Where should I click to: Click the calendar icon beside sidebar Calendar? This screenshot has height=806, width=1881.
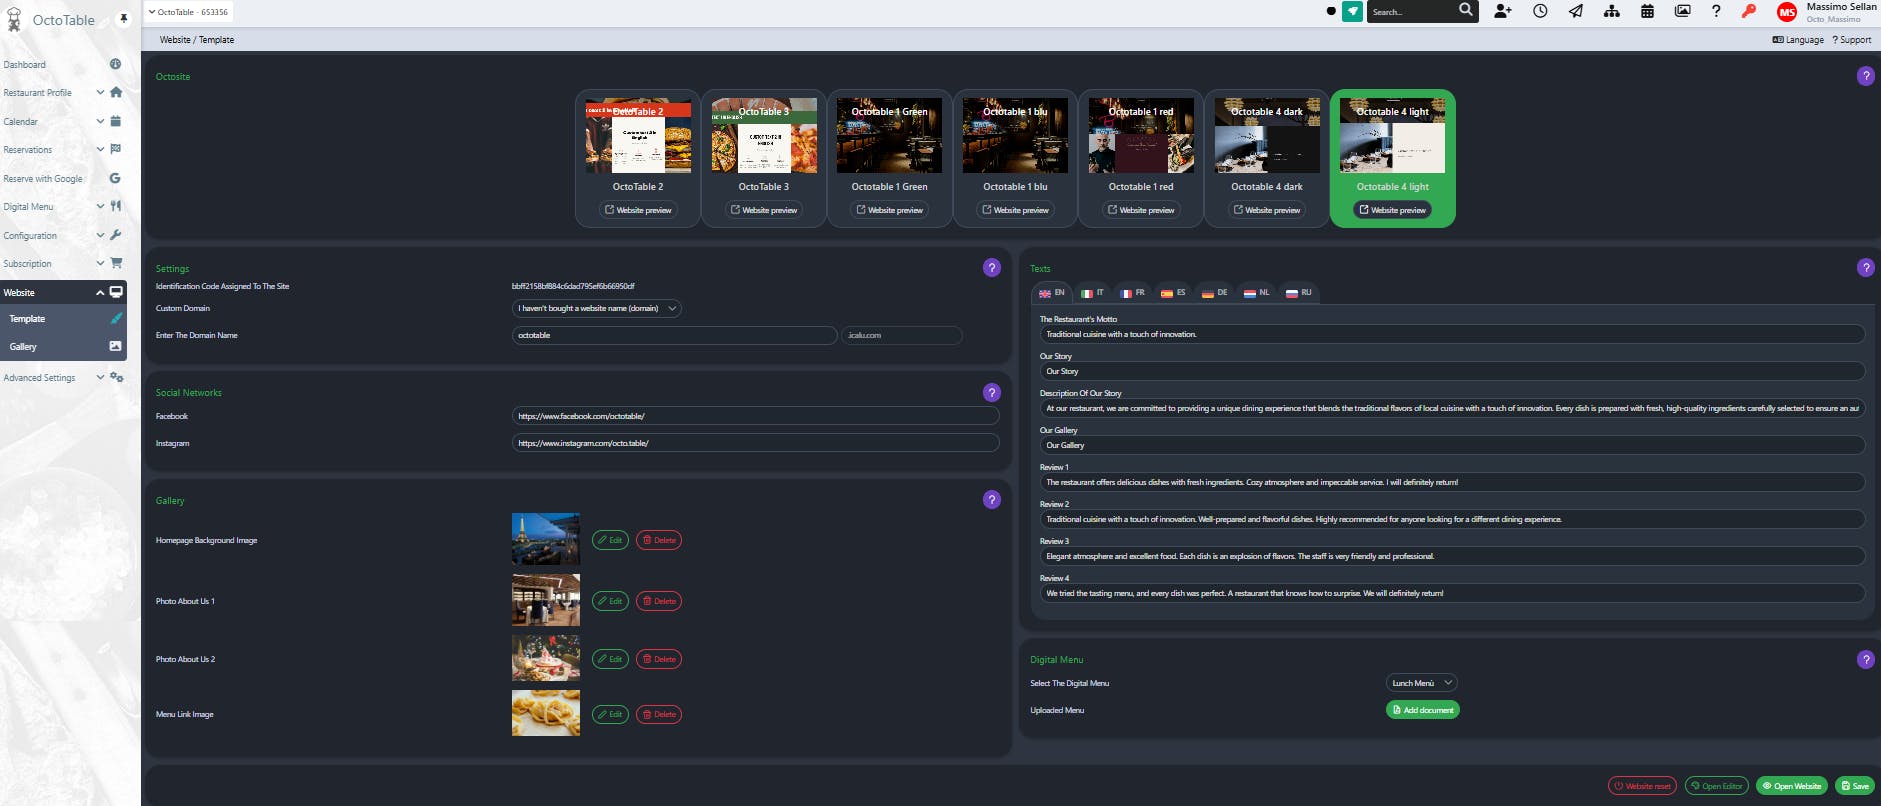115,121
